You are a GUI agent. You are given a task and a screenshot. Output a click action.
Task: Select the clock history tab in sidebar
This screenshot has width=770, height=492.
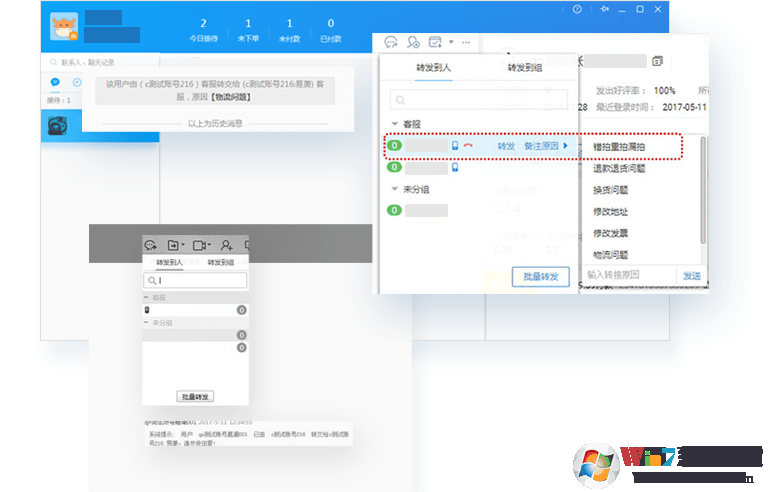pos(77,82)
